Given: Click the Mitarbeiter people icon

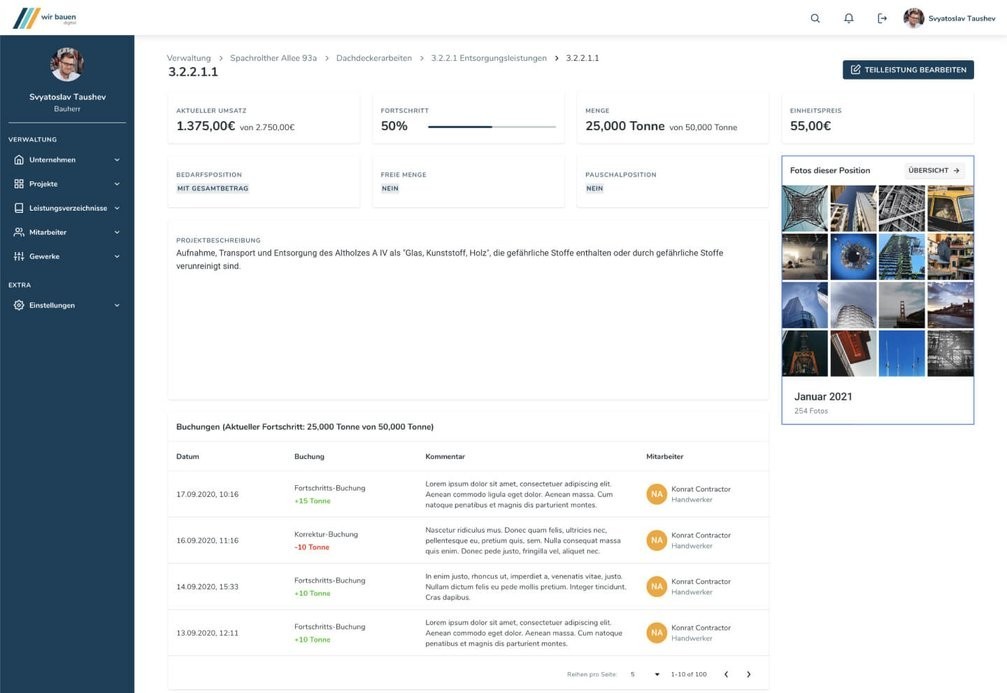Looking at the screenshot, I should (19, 232).
